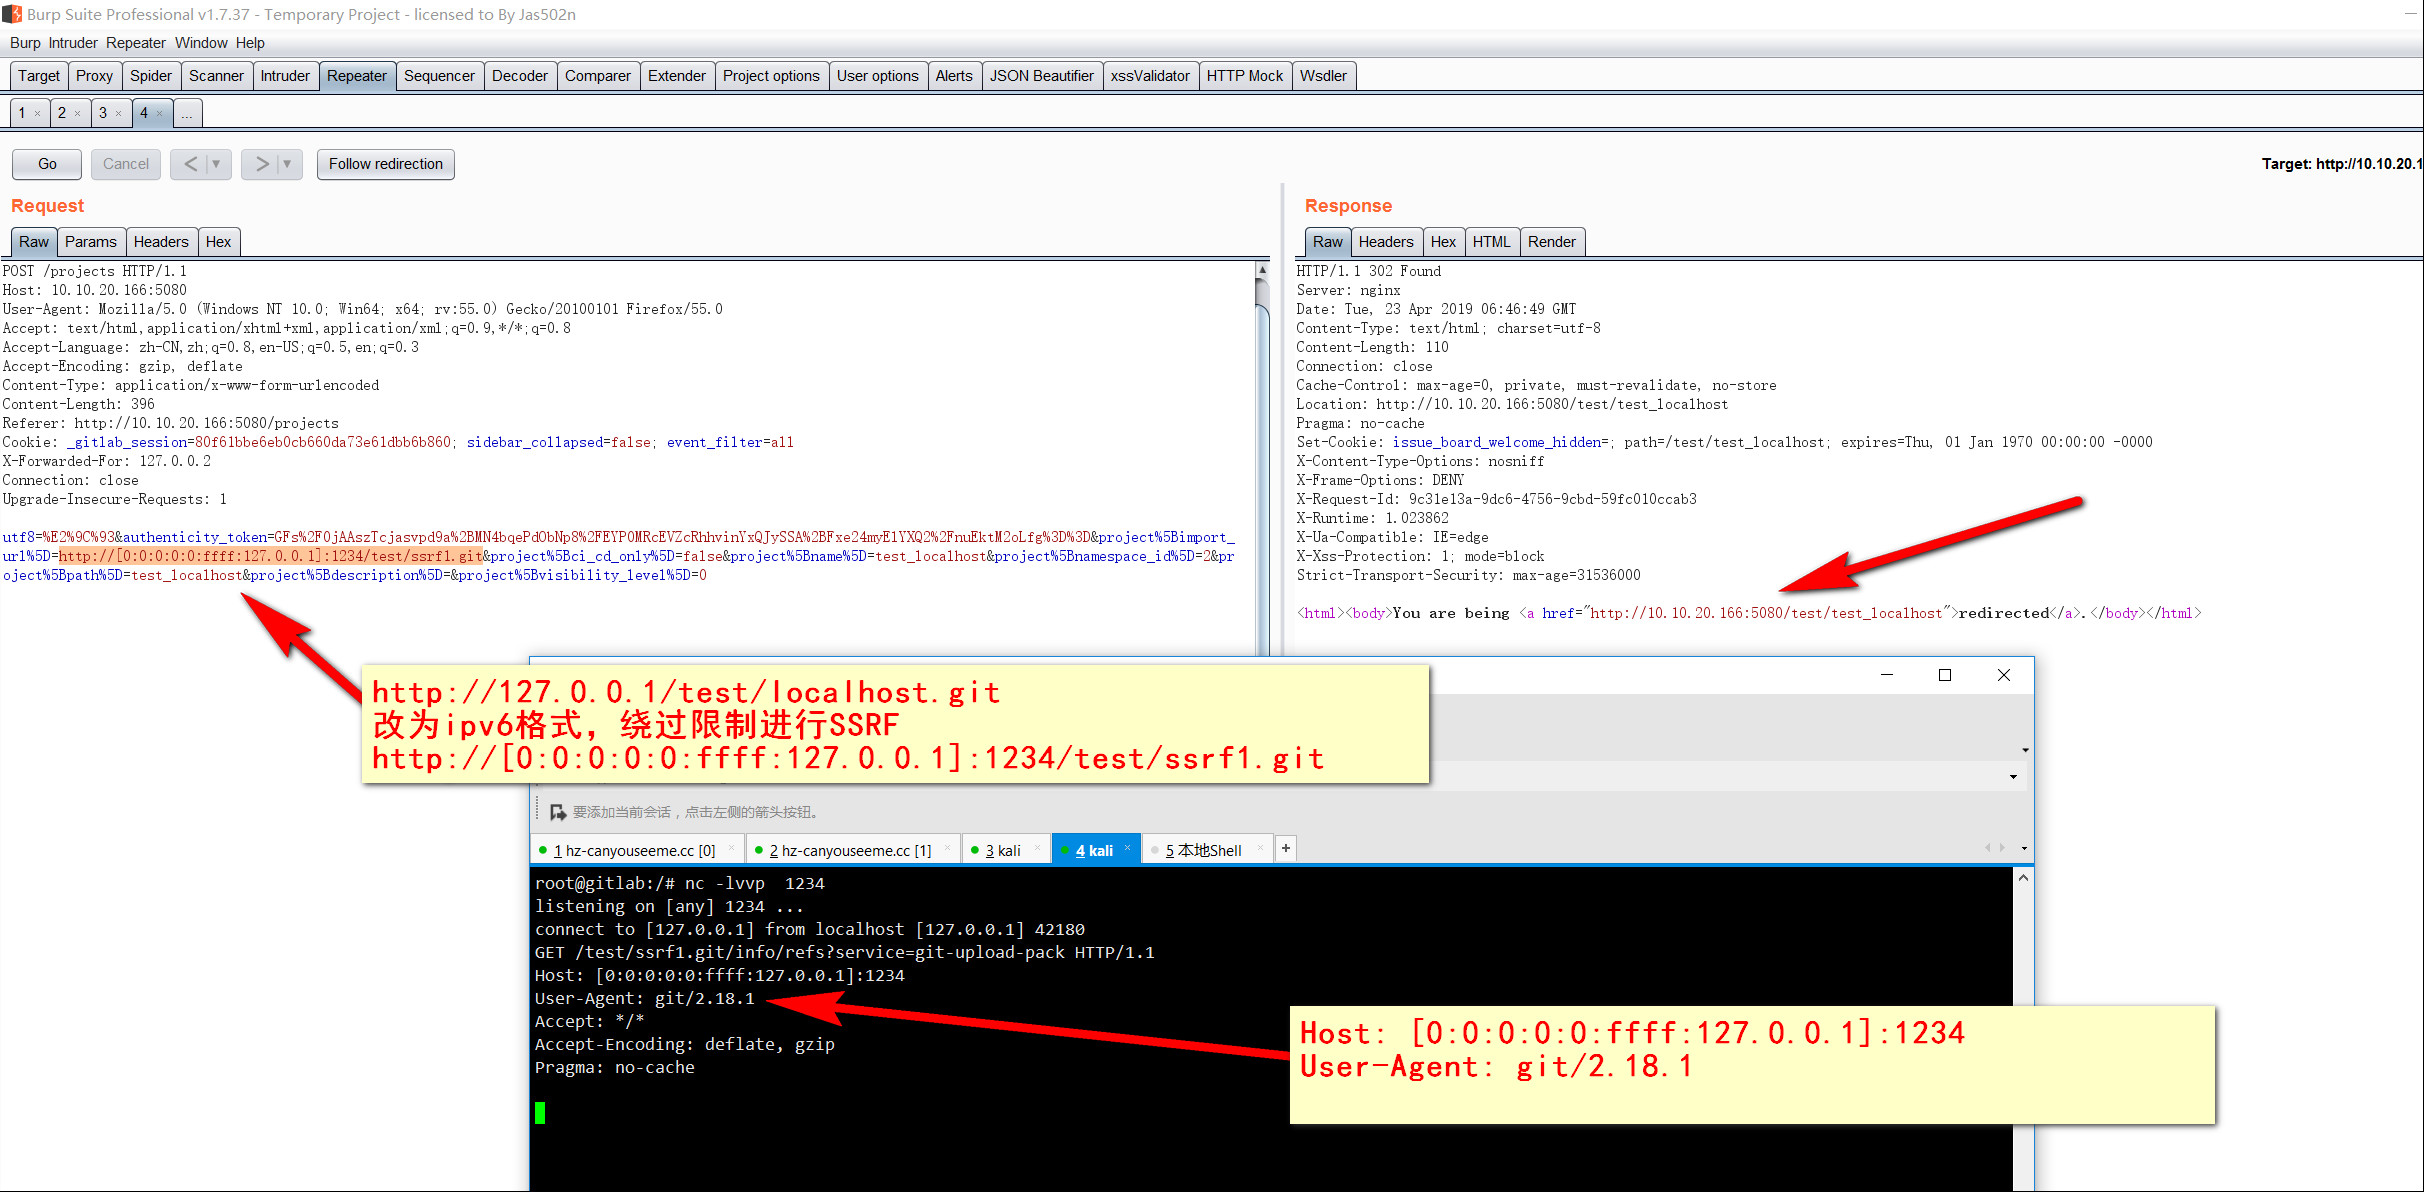Image resolution: width=2424 pixels, height=1192 pixels.
Task: Add a new terminal session tab with plus
Action: click(x=1286, y=849)
